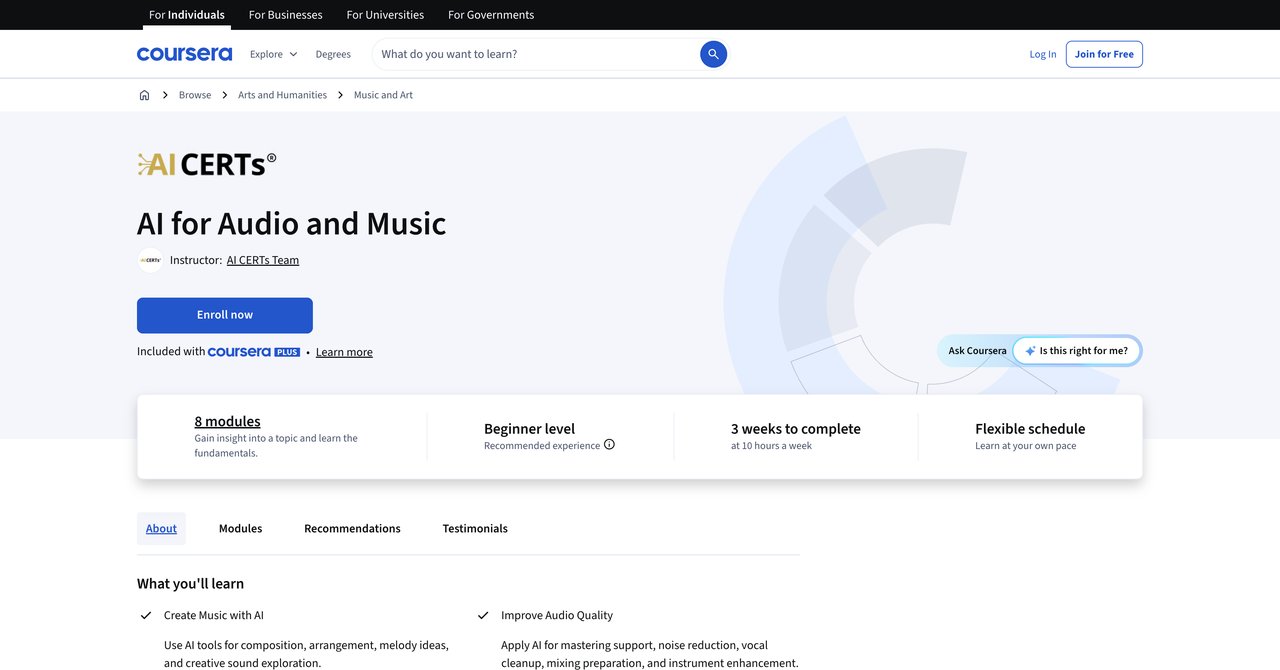Open the 8 modules link
Image resolution: width=1280 pixels, height=670 pixels.
tap(227, 421)
